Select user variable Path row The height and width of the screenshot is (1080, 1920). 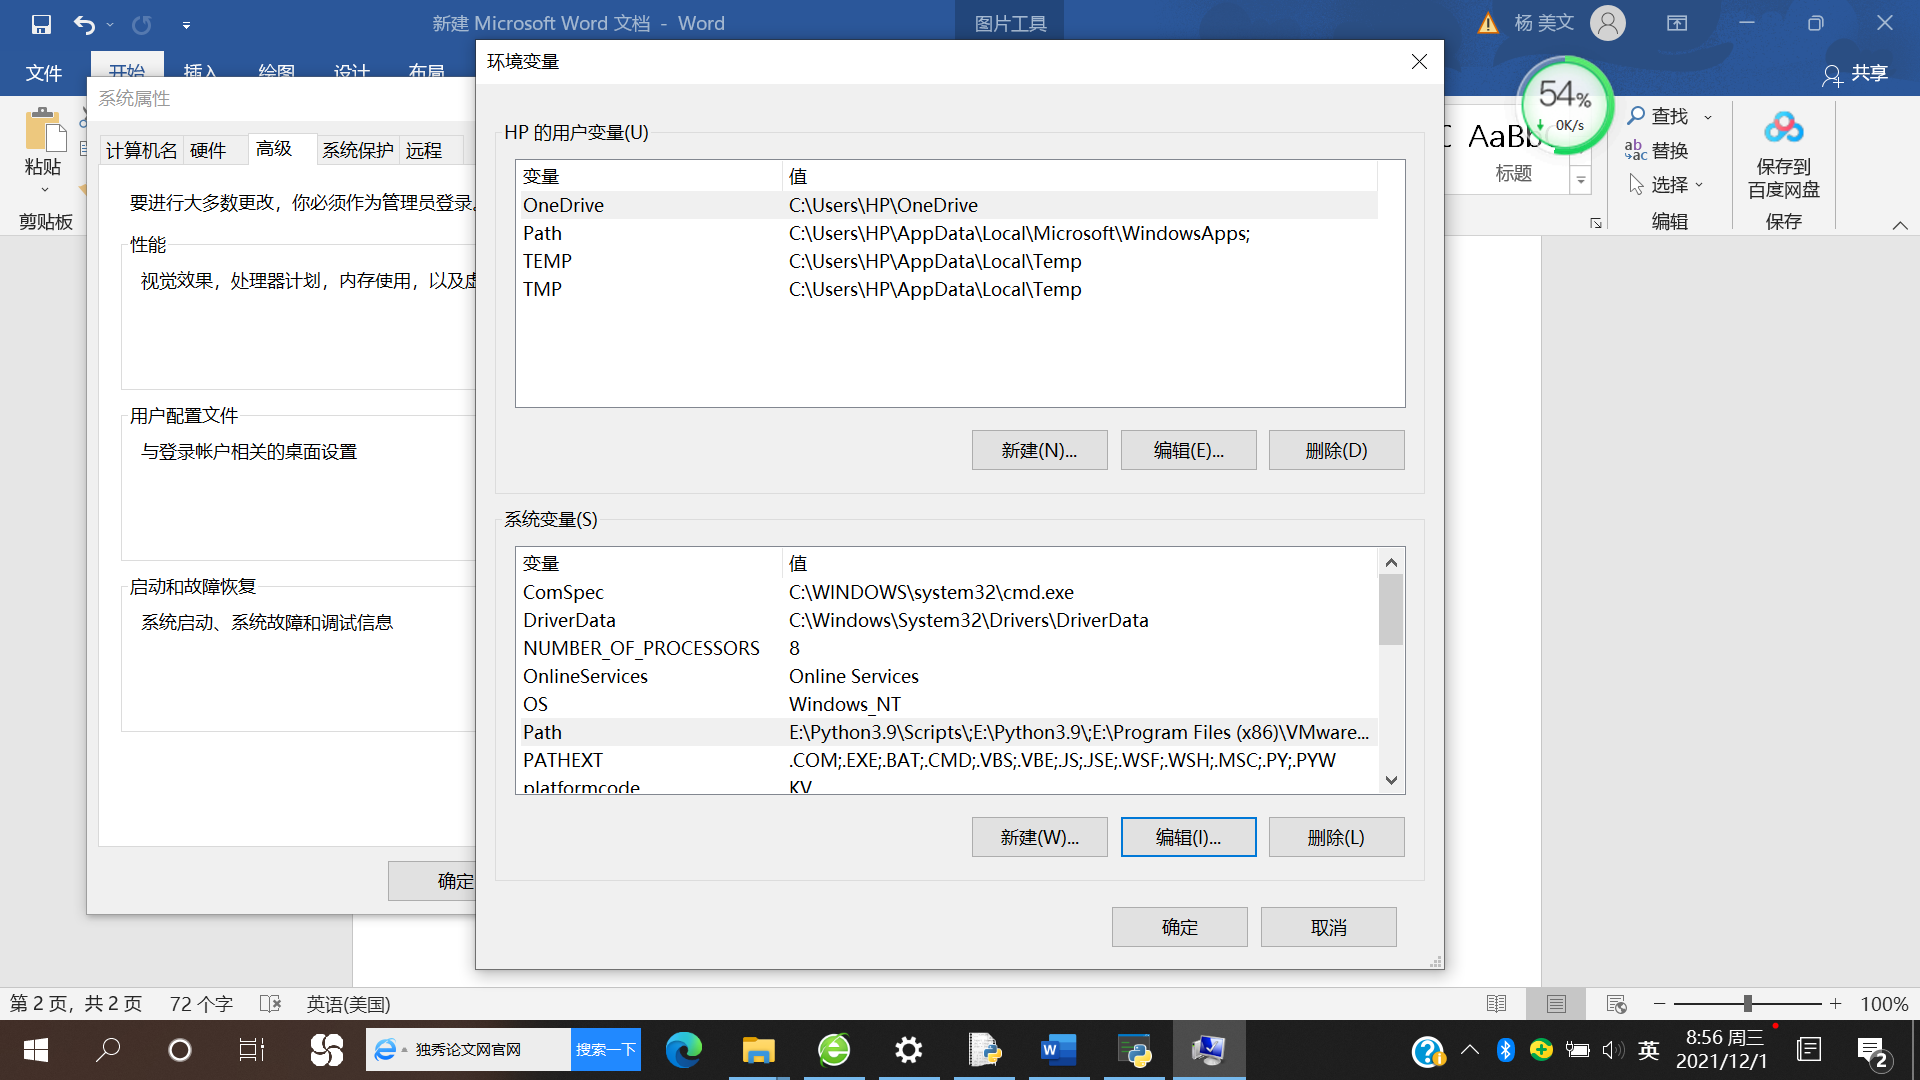pyautogui.click(x=946, y=233)
